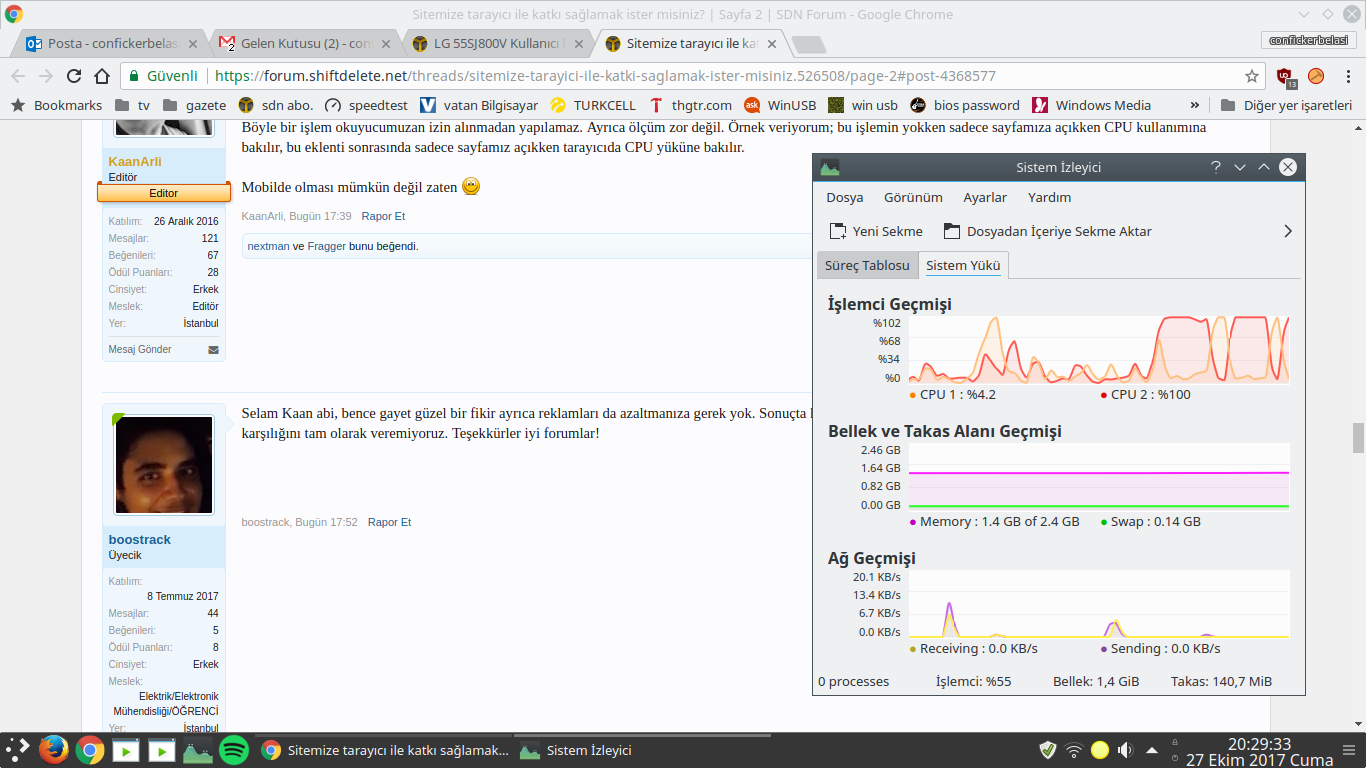
Task: Expand the bookmarks bar overflow chevron
Action: [1194, 105]
